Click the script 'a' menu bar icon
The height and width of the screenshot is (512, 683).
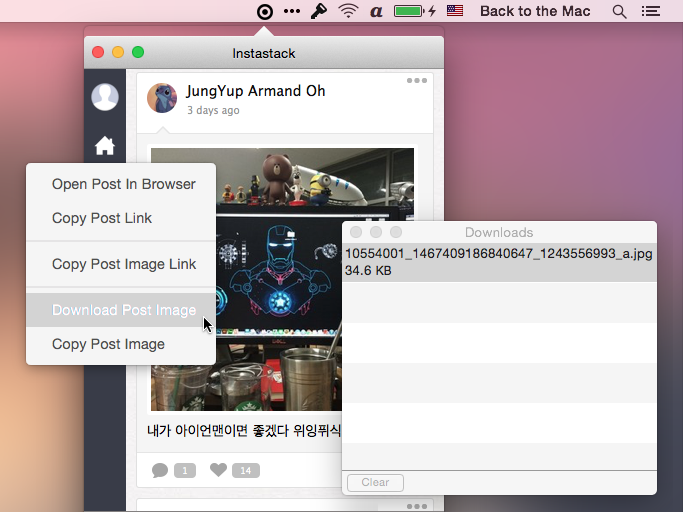(x=376, y=12)
